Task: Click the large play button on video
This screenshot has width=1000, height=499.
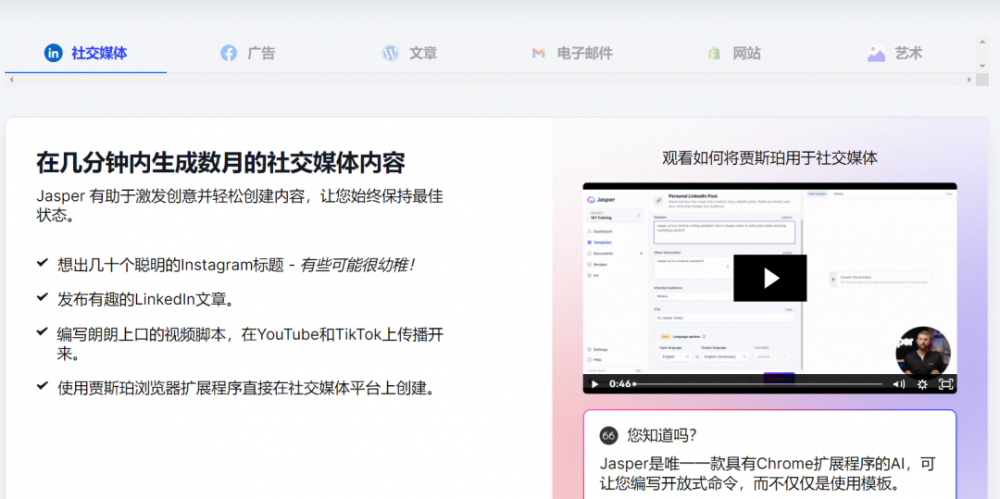Action: [x=769, y=278]
